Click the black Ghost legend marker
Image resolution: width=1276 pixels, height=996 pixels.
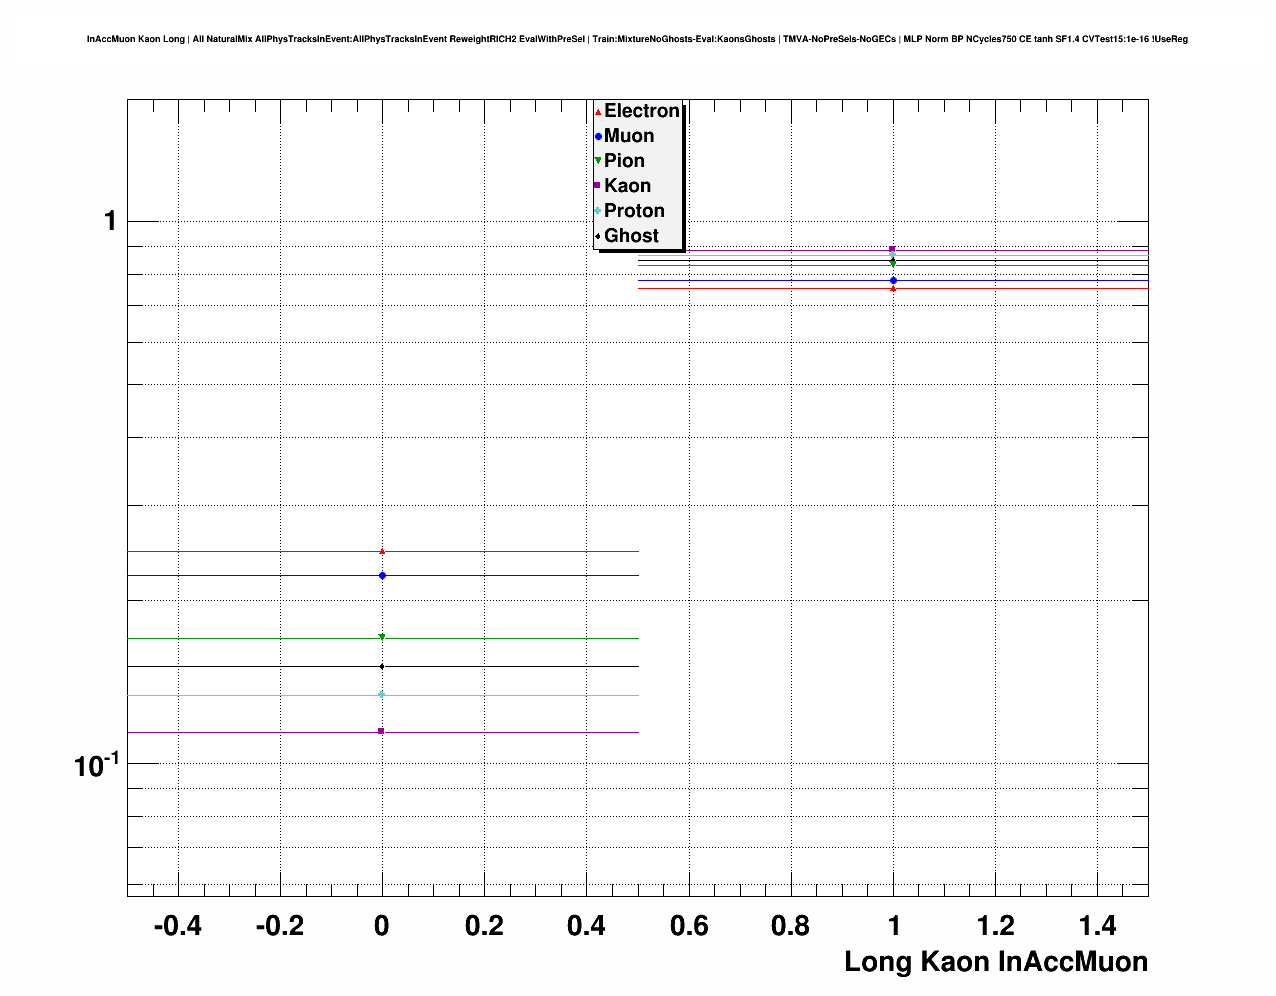[598, 236]
